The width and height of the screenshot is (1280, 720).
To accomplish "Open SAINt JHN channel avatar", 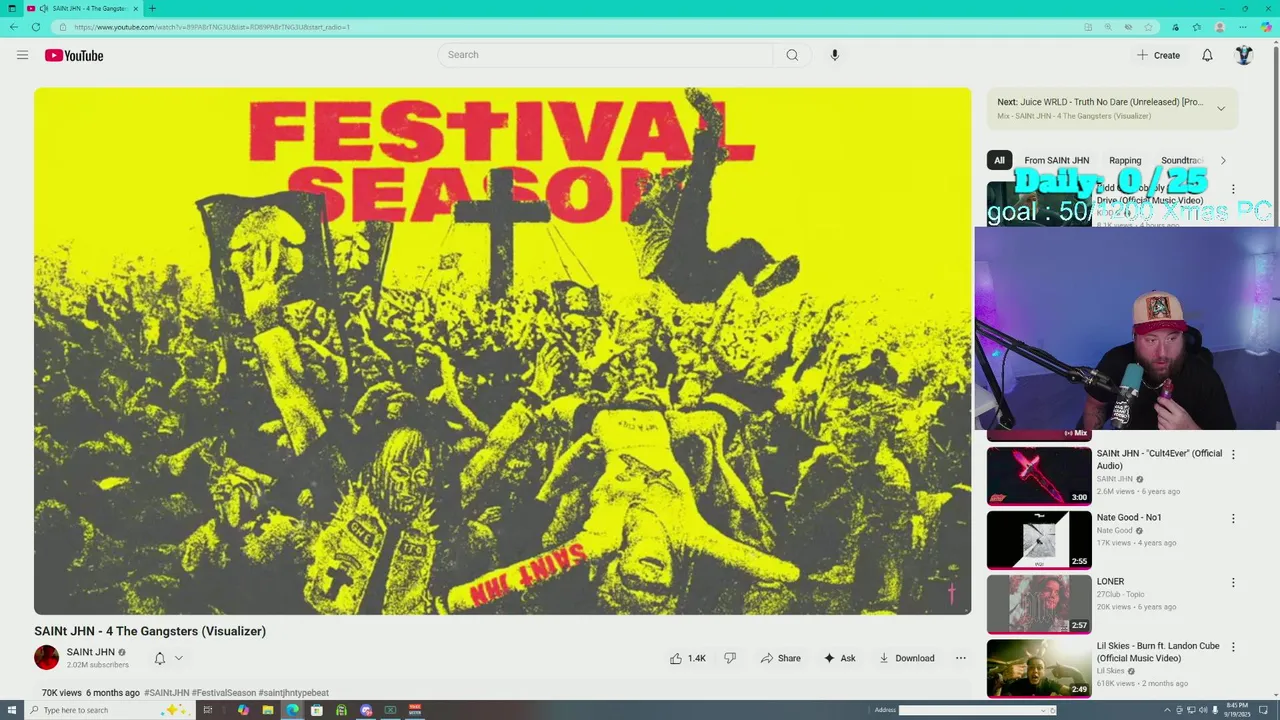I will click(46, 657).
